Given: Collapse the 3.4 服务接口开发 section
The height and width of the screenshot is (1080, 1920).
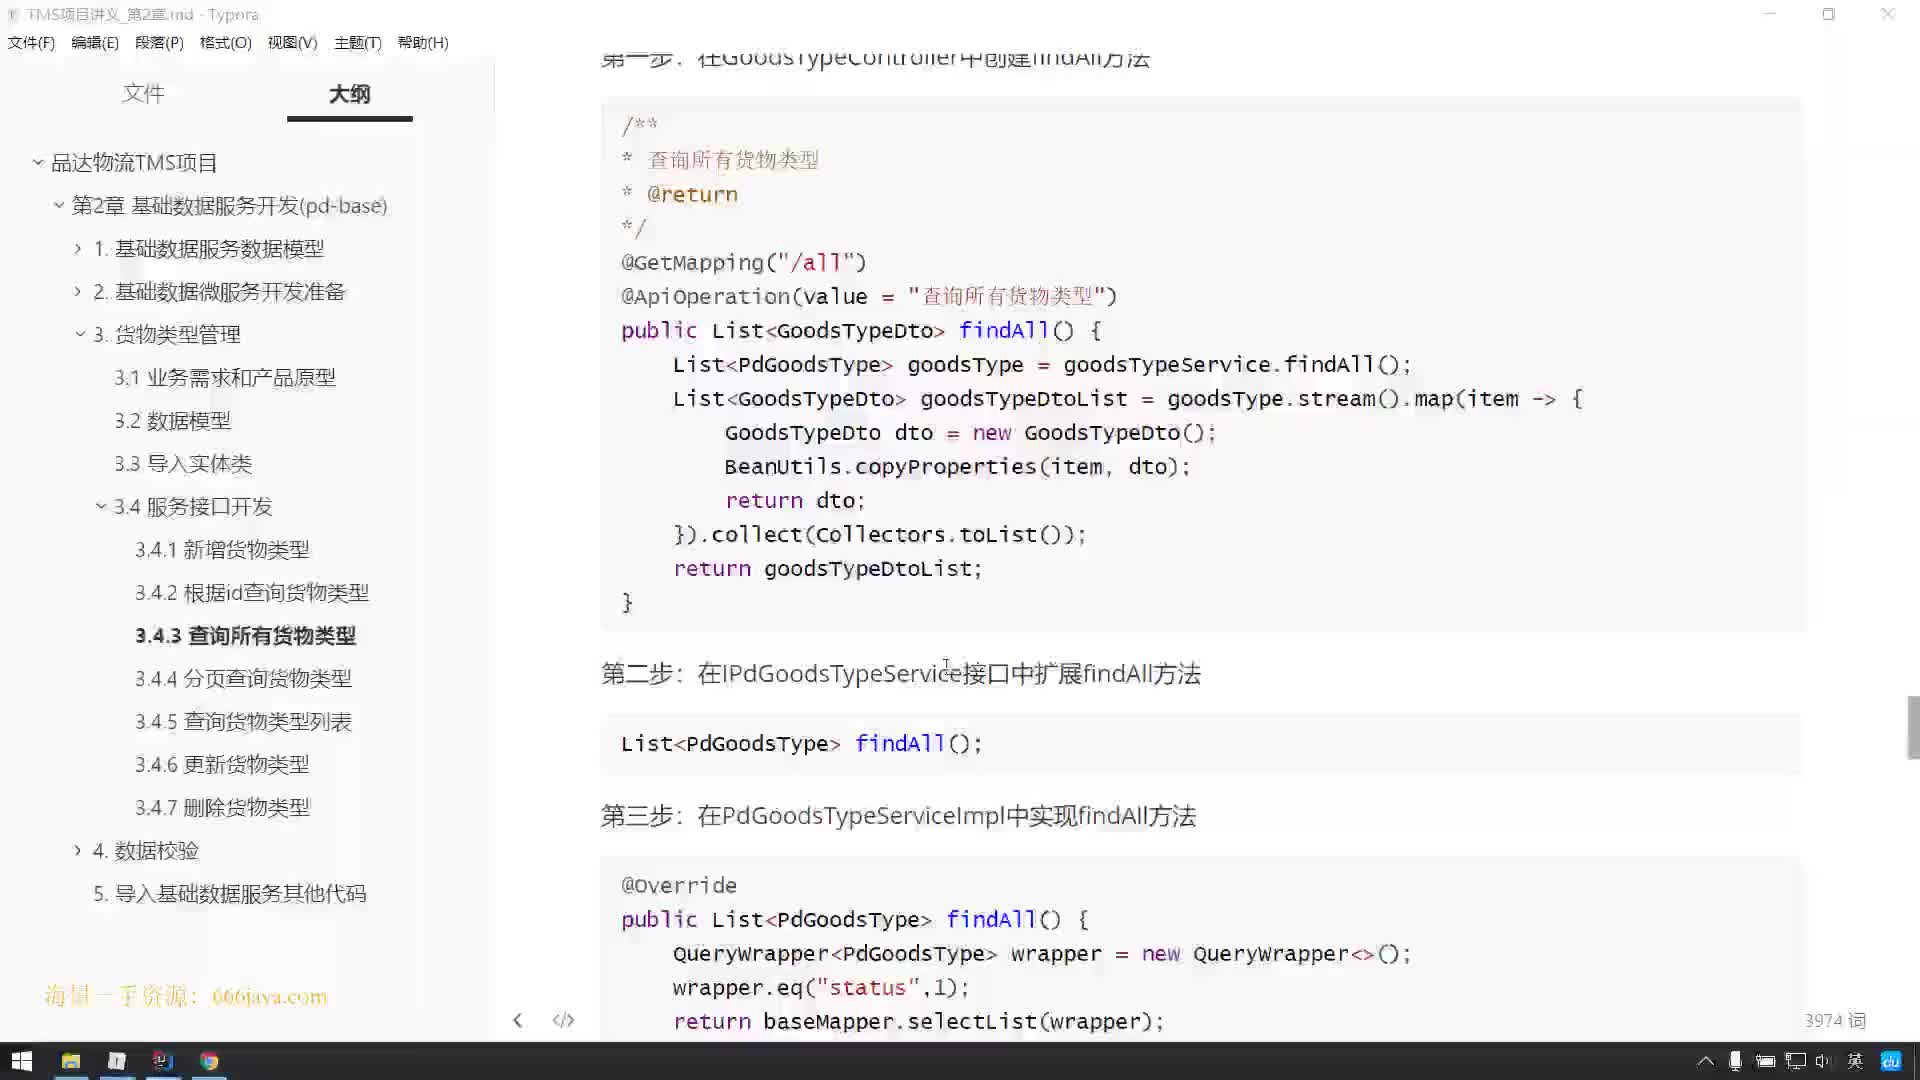Looking at the screenshot, I should point(100,506).
